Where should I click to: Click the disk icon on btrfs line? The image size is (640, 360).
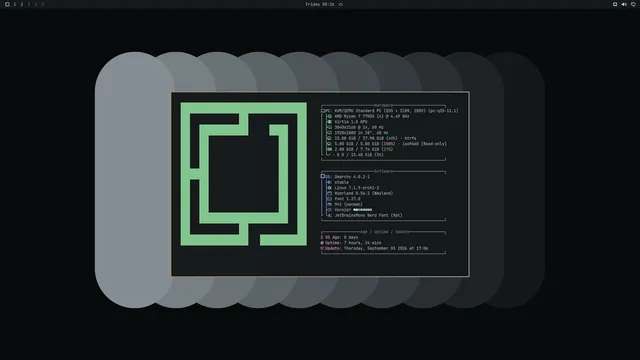(329, 138)
